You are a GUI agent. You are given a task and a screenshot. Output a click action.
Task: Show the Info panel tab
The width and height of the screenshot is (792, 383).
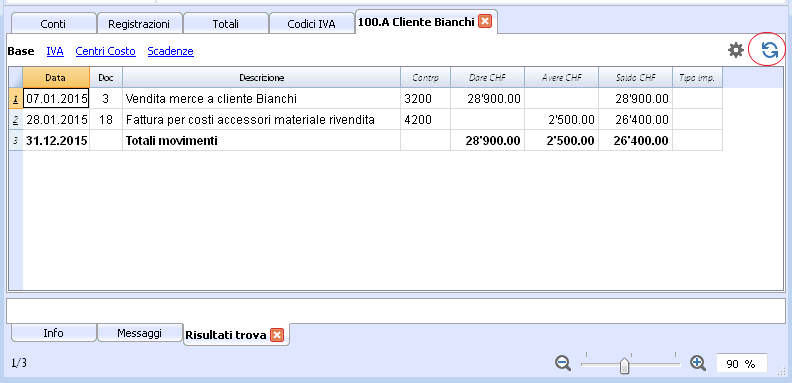(54, 333)
